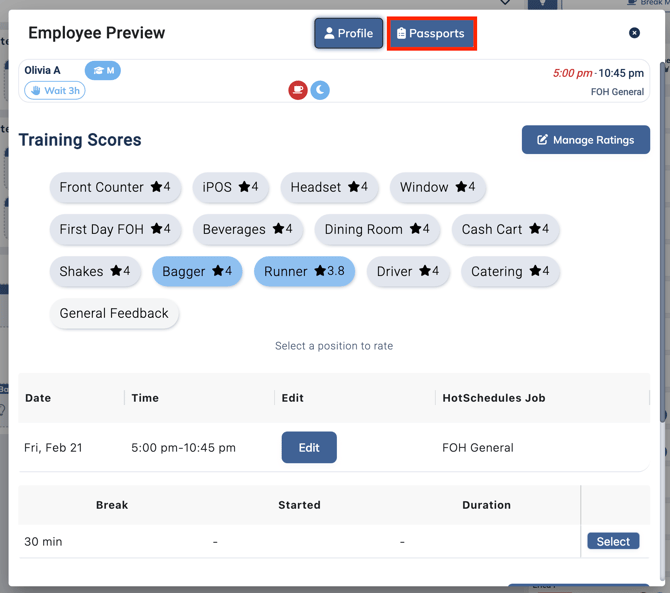Click the red coffee cup break icon

coord(298,90)
